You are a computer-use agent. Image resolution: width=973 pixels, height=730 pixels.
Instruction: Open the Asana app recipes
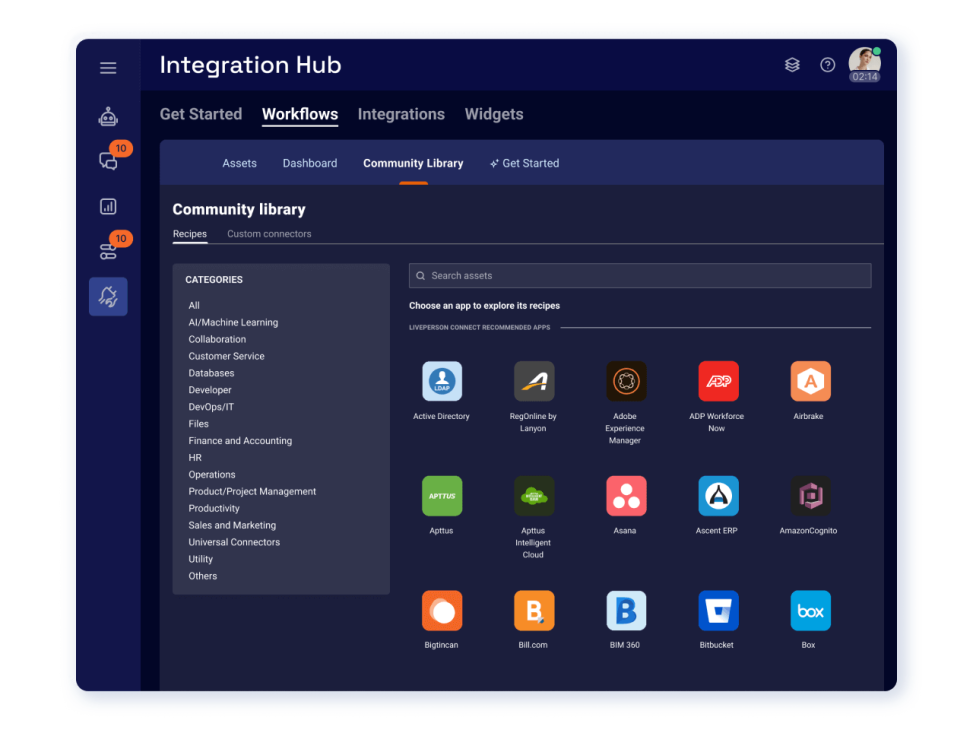click(x=626, y=496)
